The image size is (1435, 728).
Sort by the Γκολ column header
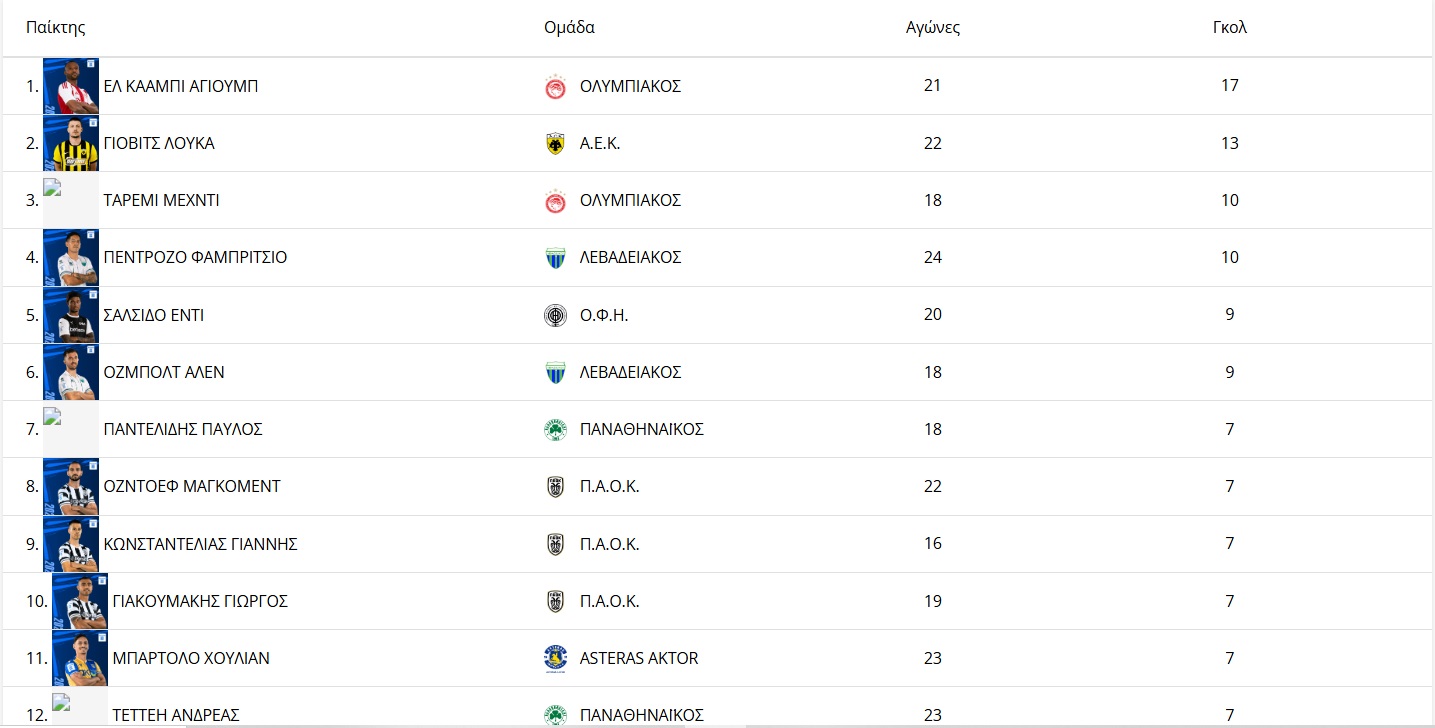[x=1229, y=28]
